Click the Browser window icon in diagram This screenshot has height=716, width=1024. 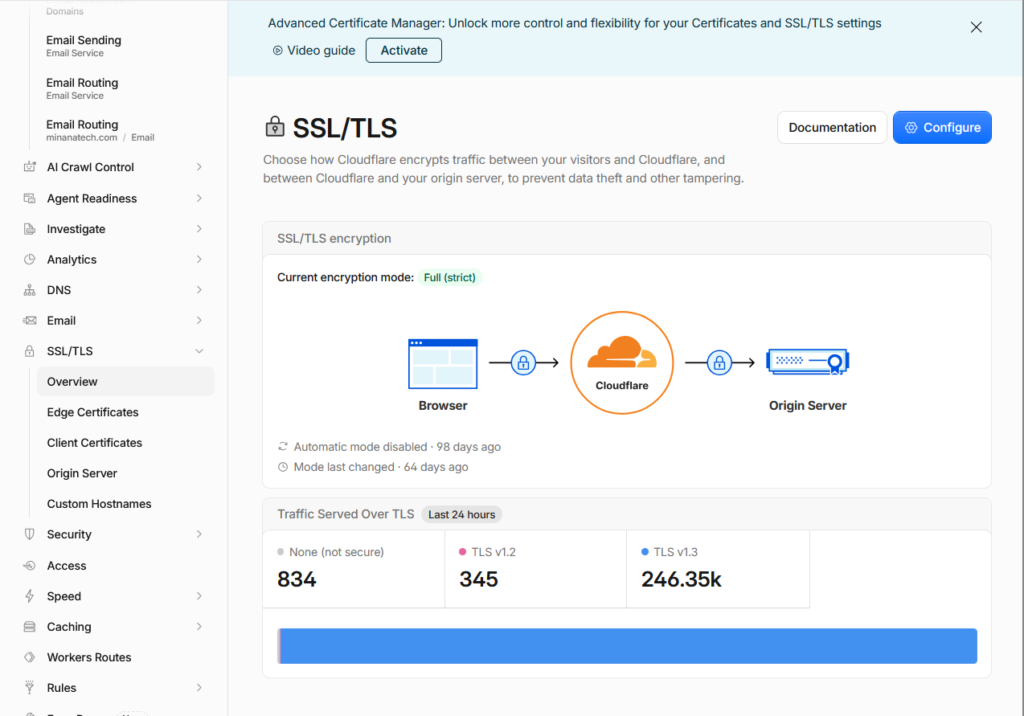[x=443, y=363]
